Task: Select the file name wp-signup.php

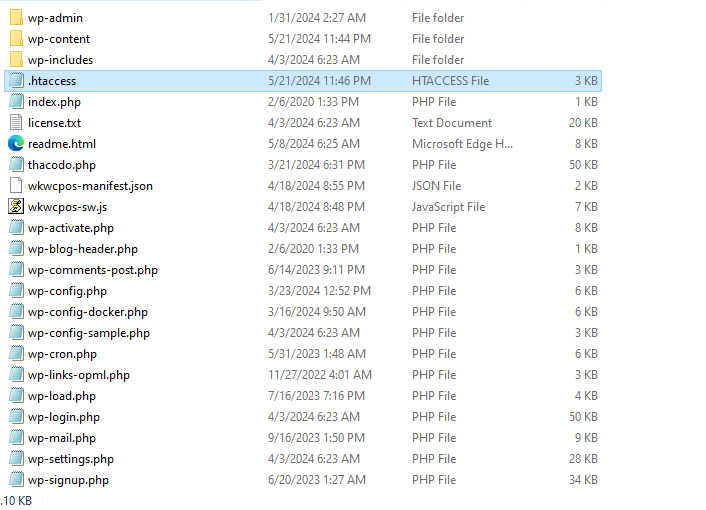Action: point(68,480)
